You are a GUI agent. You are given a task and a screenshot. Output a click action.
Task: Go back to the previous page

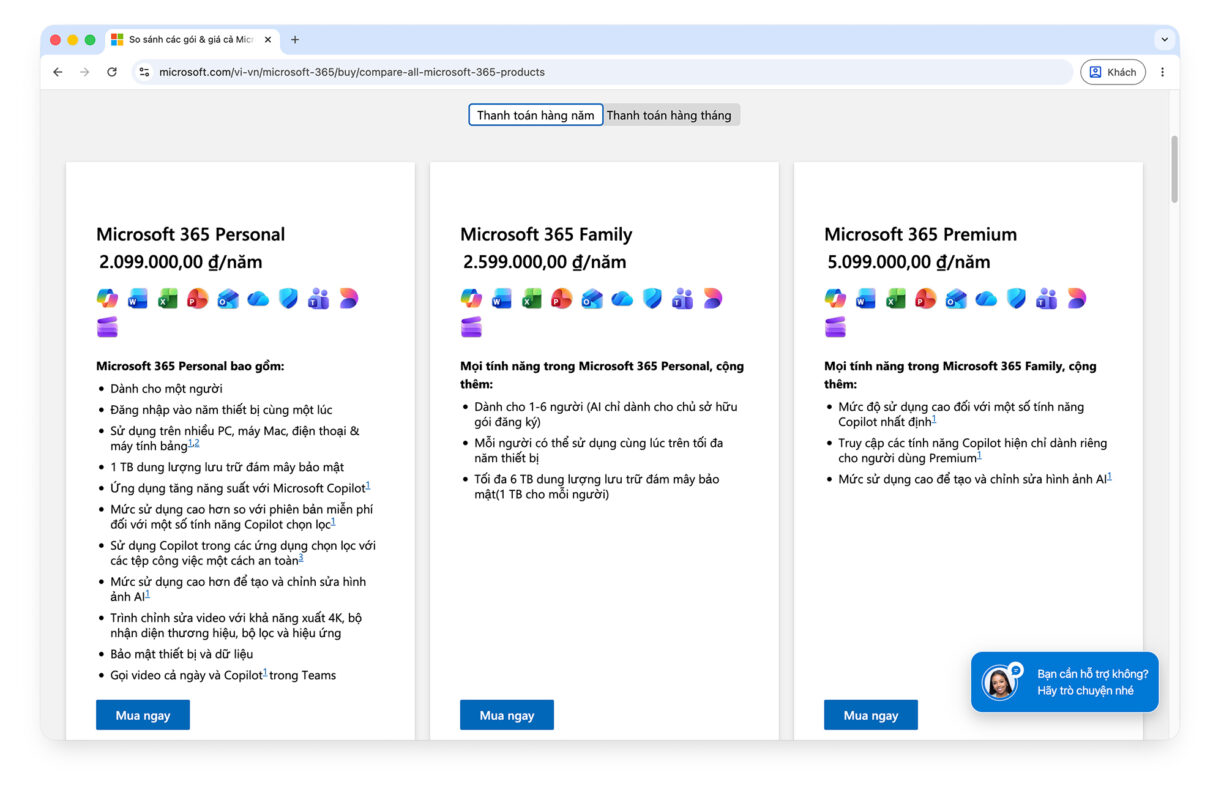[58, 72]
